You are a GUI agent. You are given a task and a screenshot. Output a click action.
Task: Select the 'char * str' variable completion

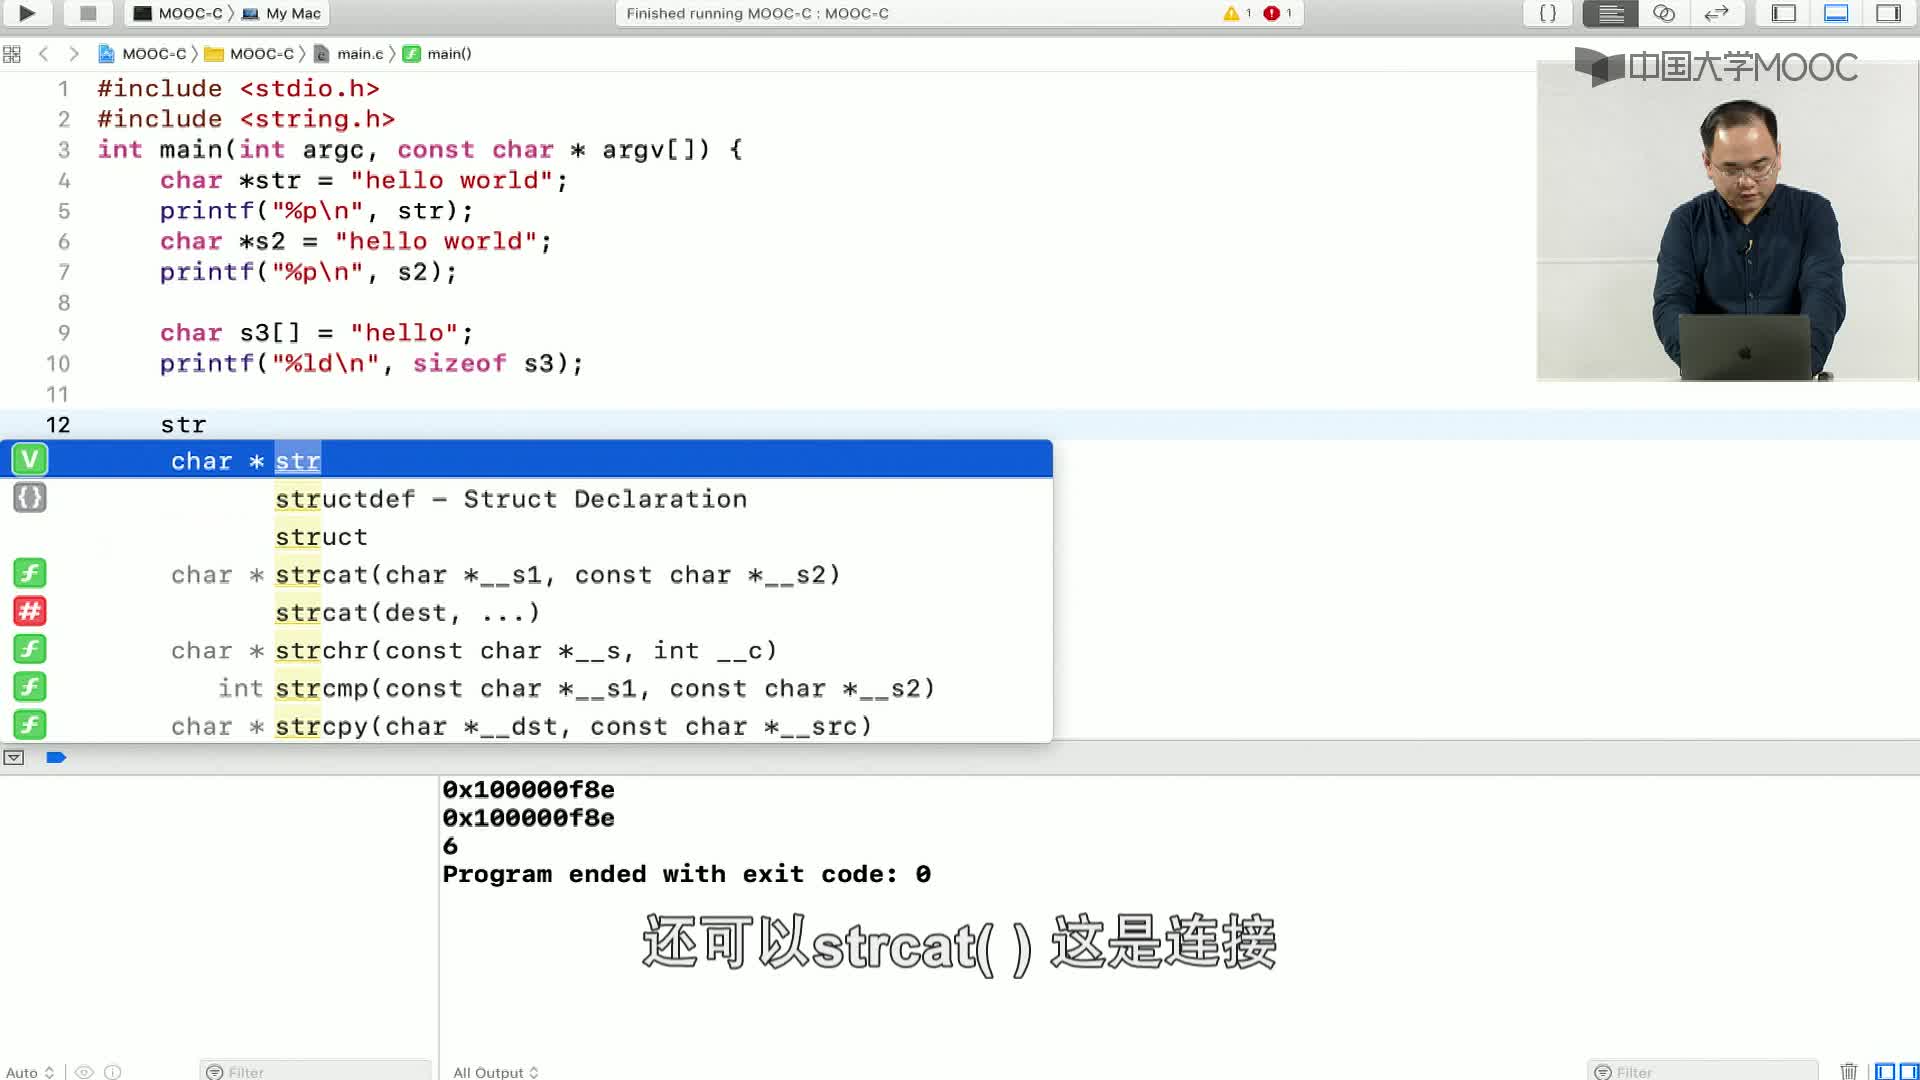pyautogui.click(x=526, y=460)
